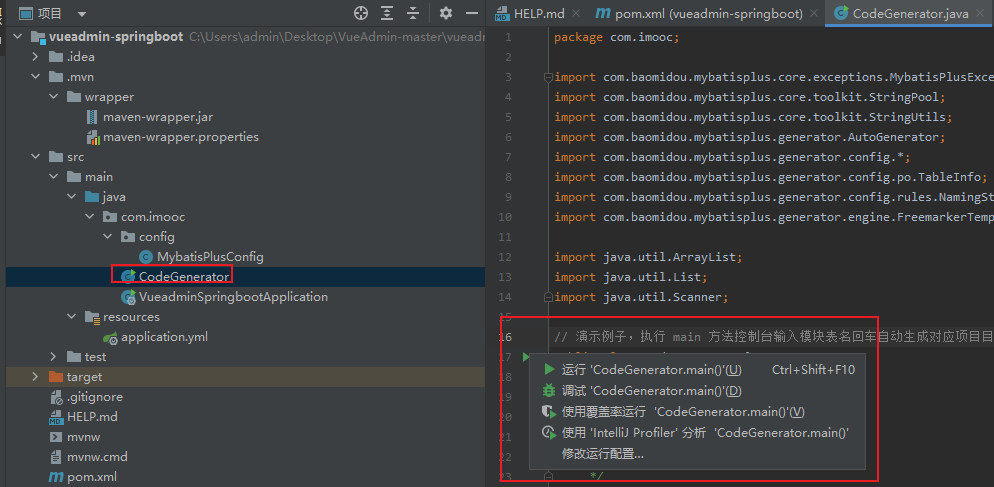Close the HELP.md tab
Viewport: 994px width, 487px height.
pyautogui.click(x=576, y=13)
